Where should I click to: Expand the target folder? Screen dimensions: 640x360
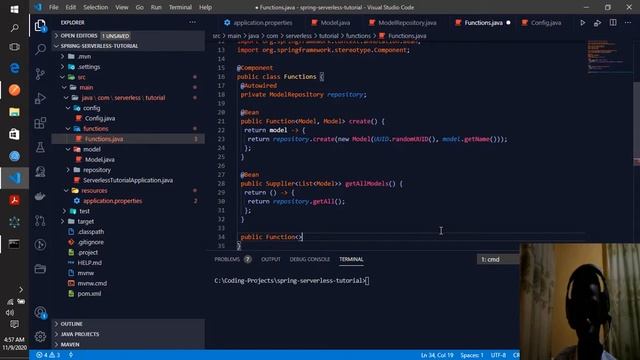coord(85,221)
